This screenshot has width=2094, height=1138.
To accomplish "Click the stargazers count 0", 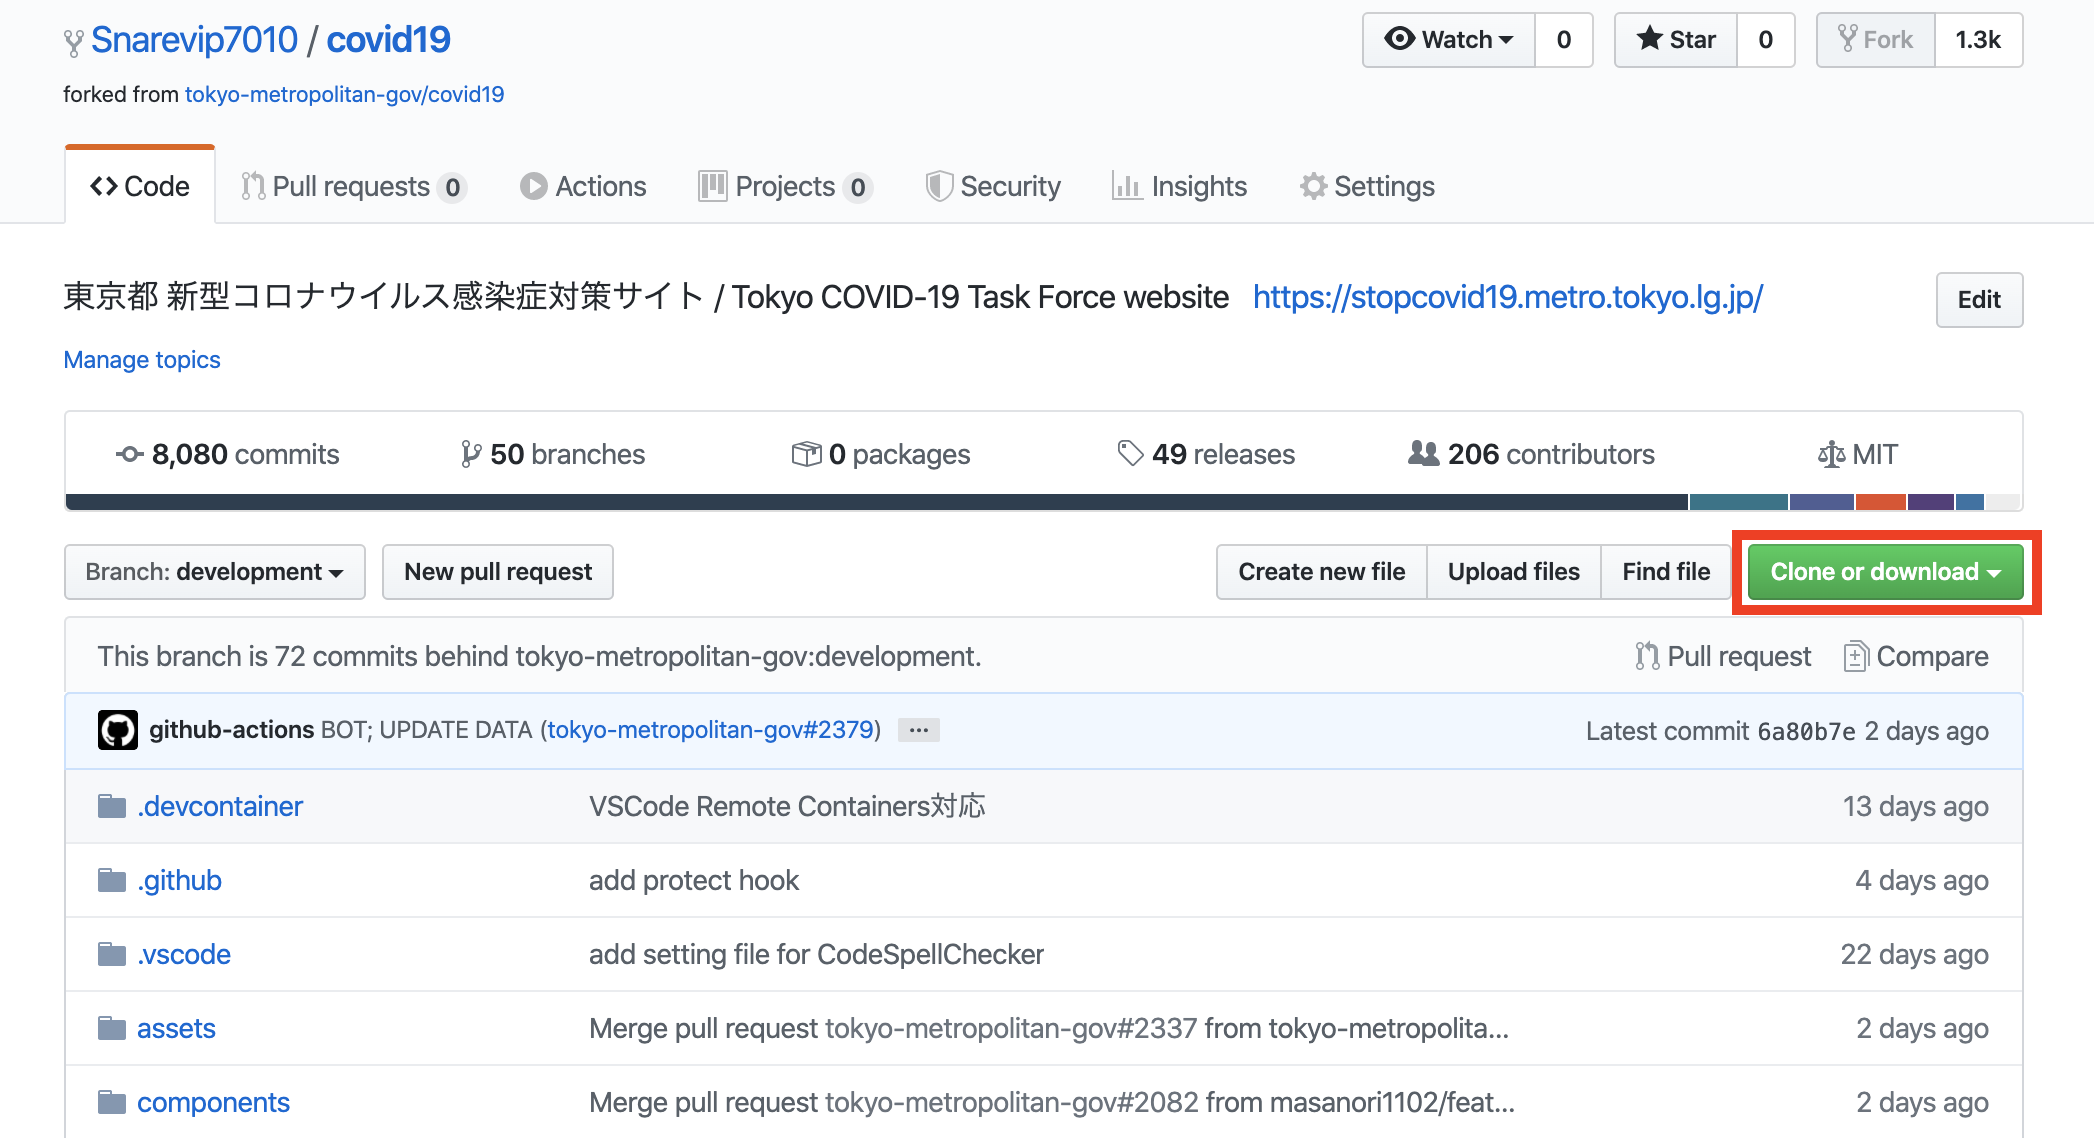I will (x=1766, y=40).
